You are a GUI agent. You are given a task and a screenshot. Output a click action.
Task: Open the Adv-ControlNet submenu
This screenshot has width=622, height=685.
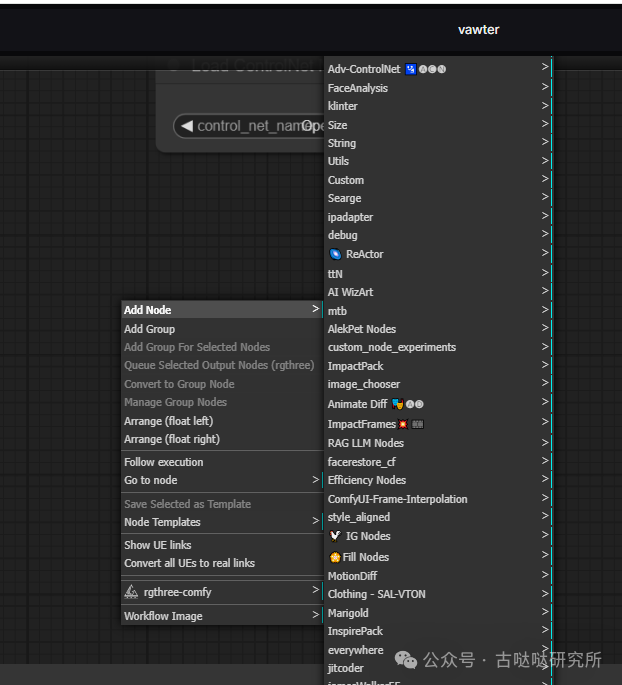click(438, 69)
